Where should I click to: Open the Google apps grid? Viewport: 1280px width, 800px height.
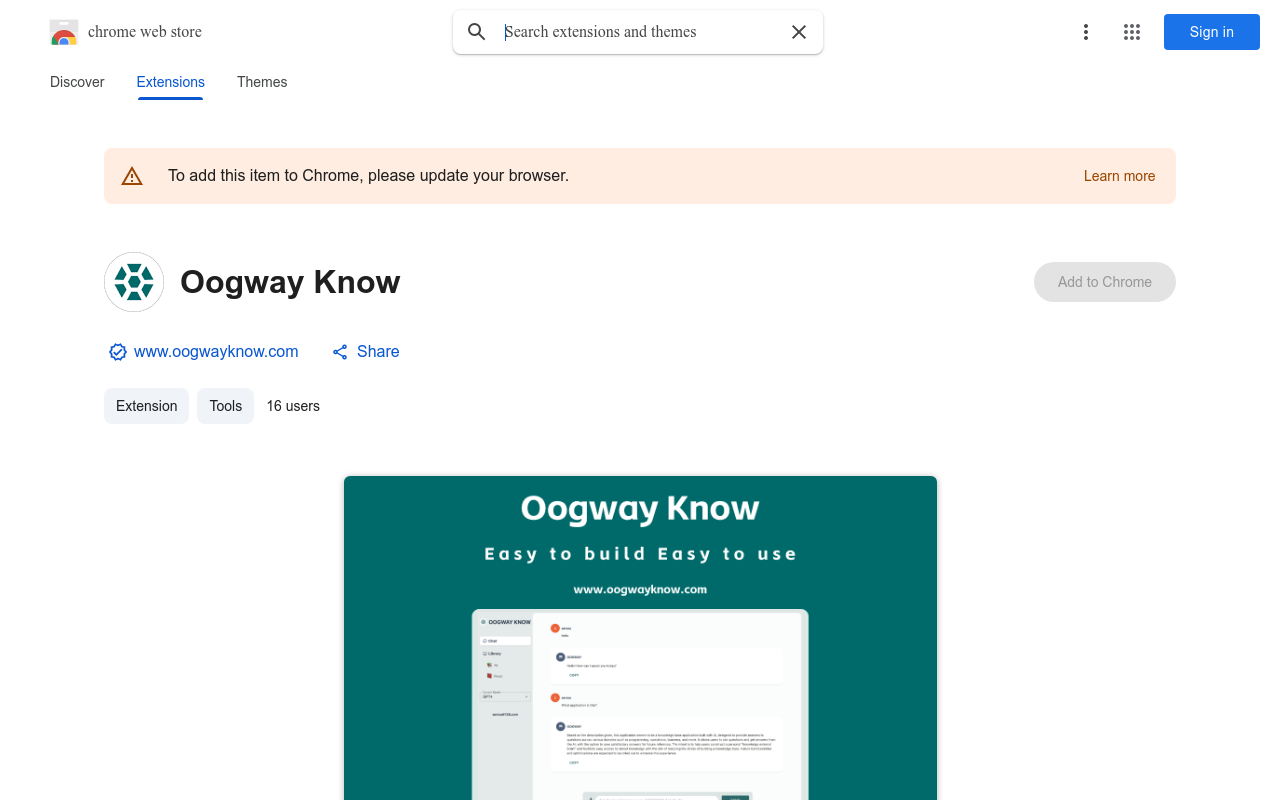[x=1132, y=32]
